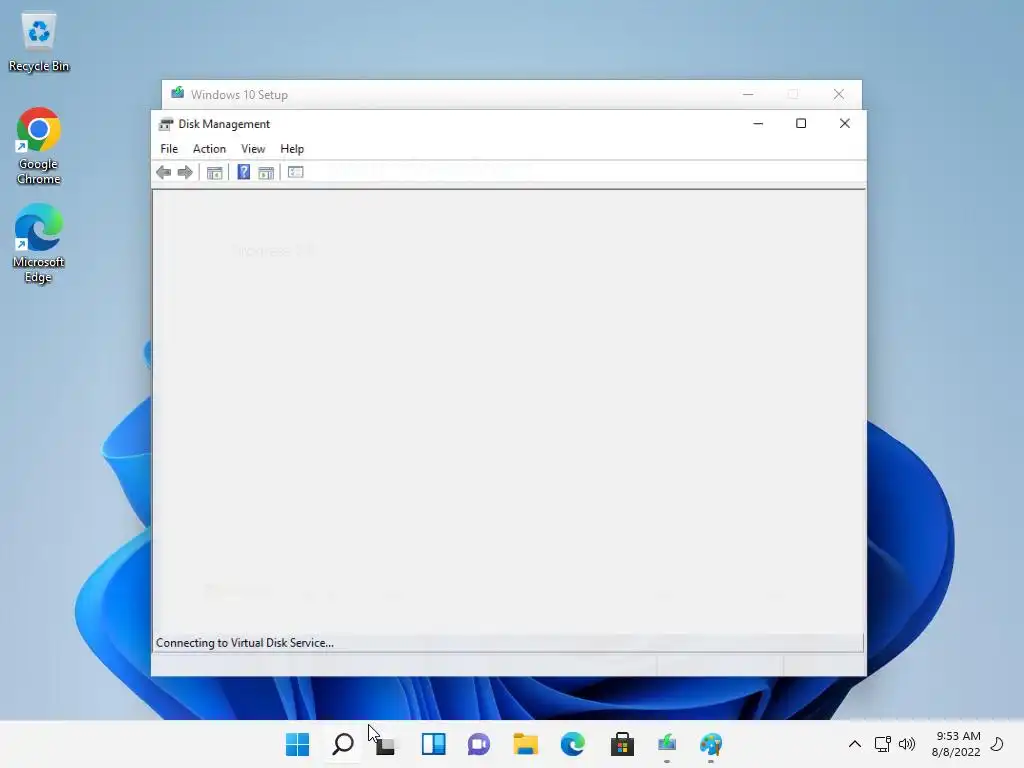Open File Explorer from taskbar
Viewport: 1024px width, 768px height.
[x=526, y=744]
